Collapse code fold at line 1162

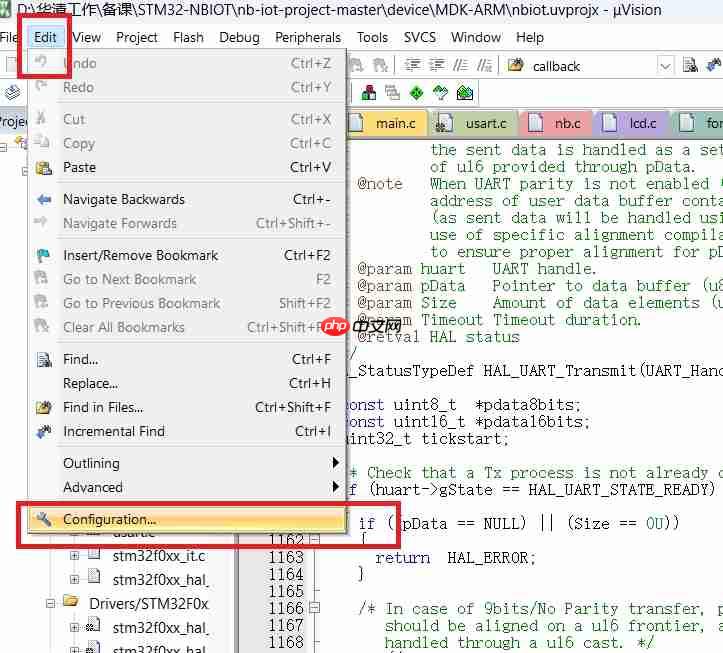(x=314, y=540)
